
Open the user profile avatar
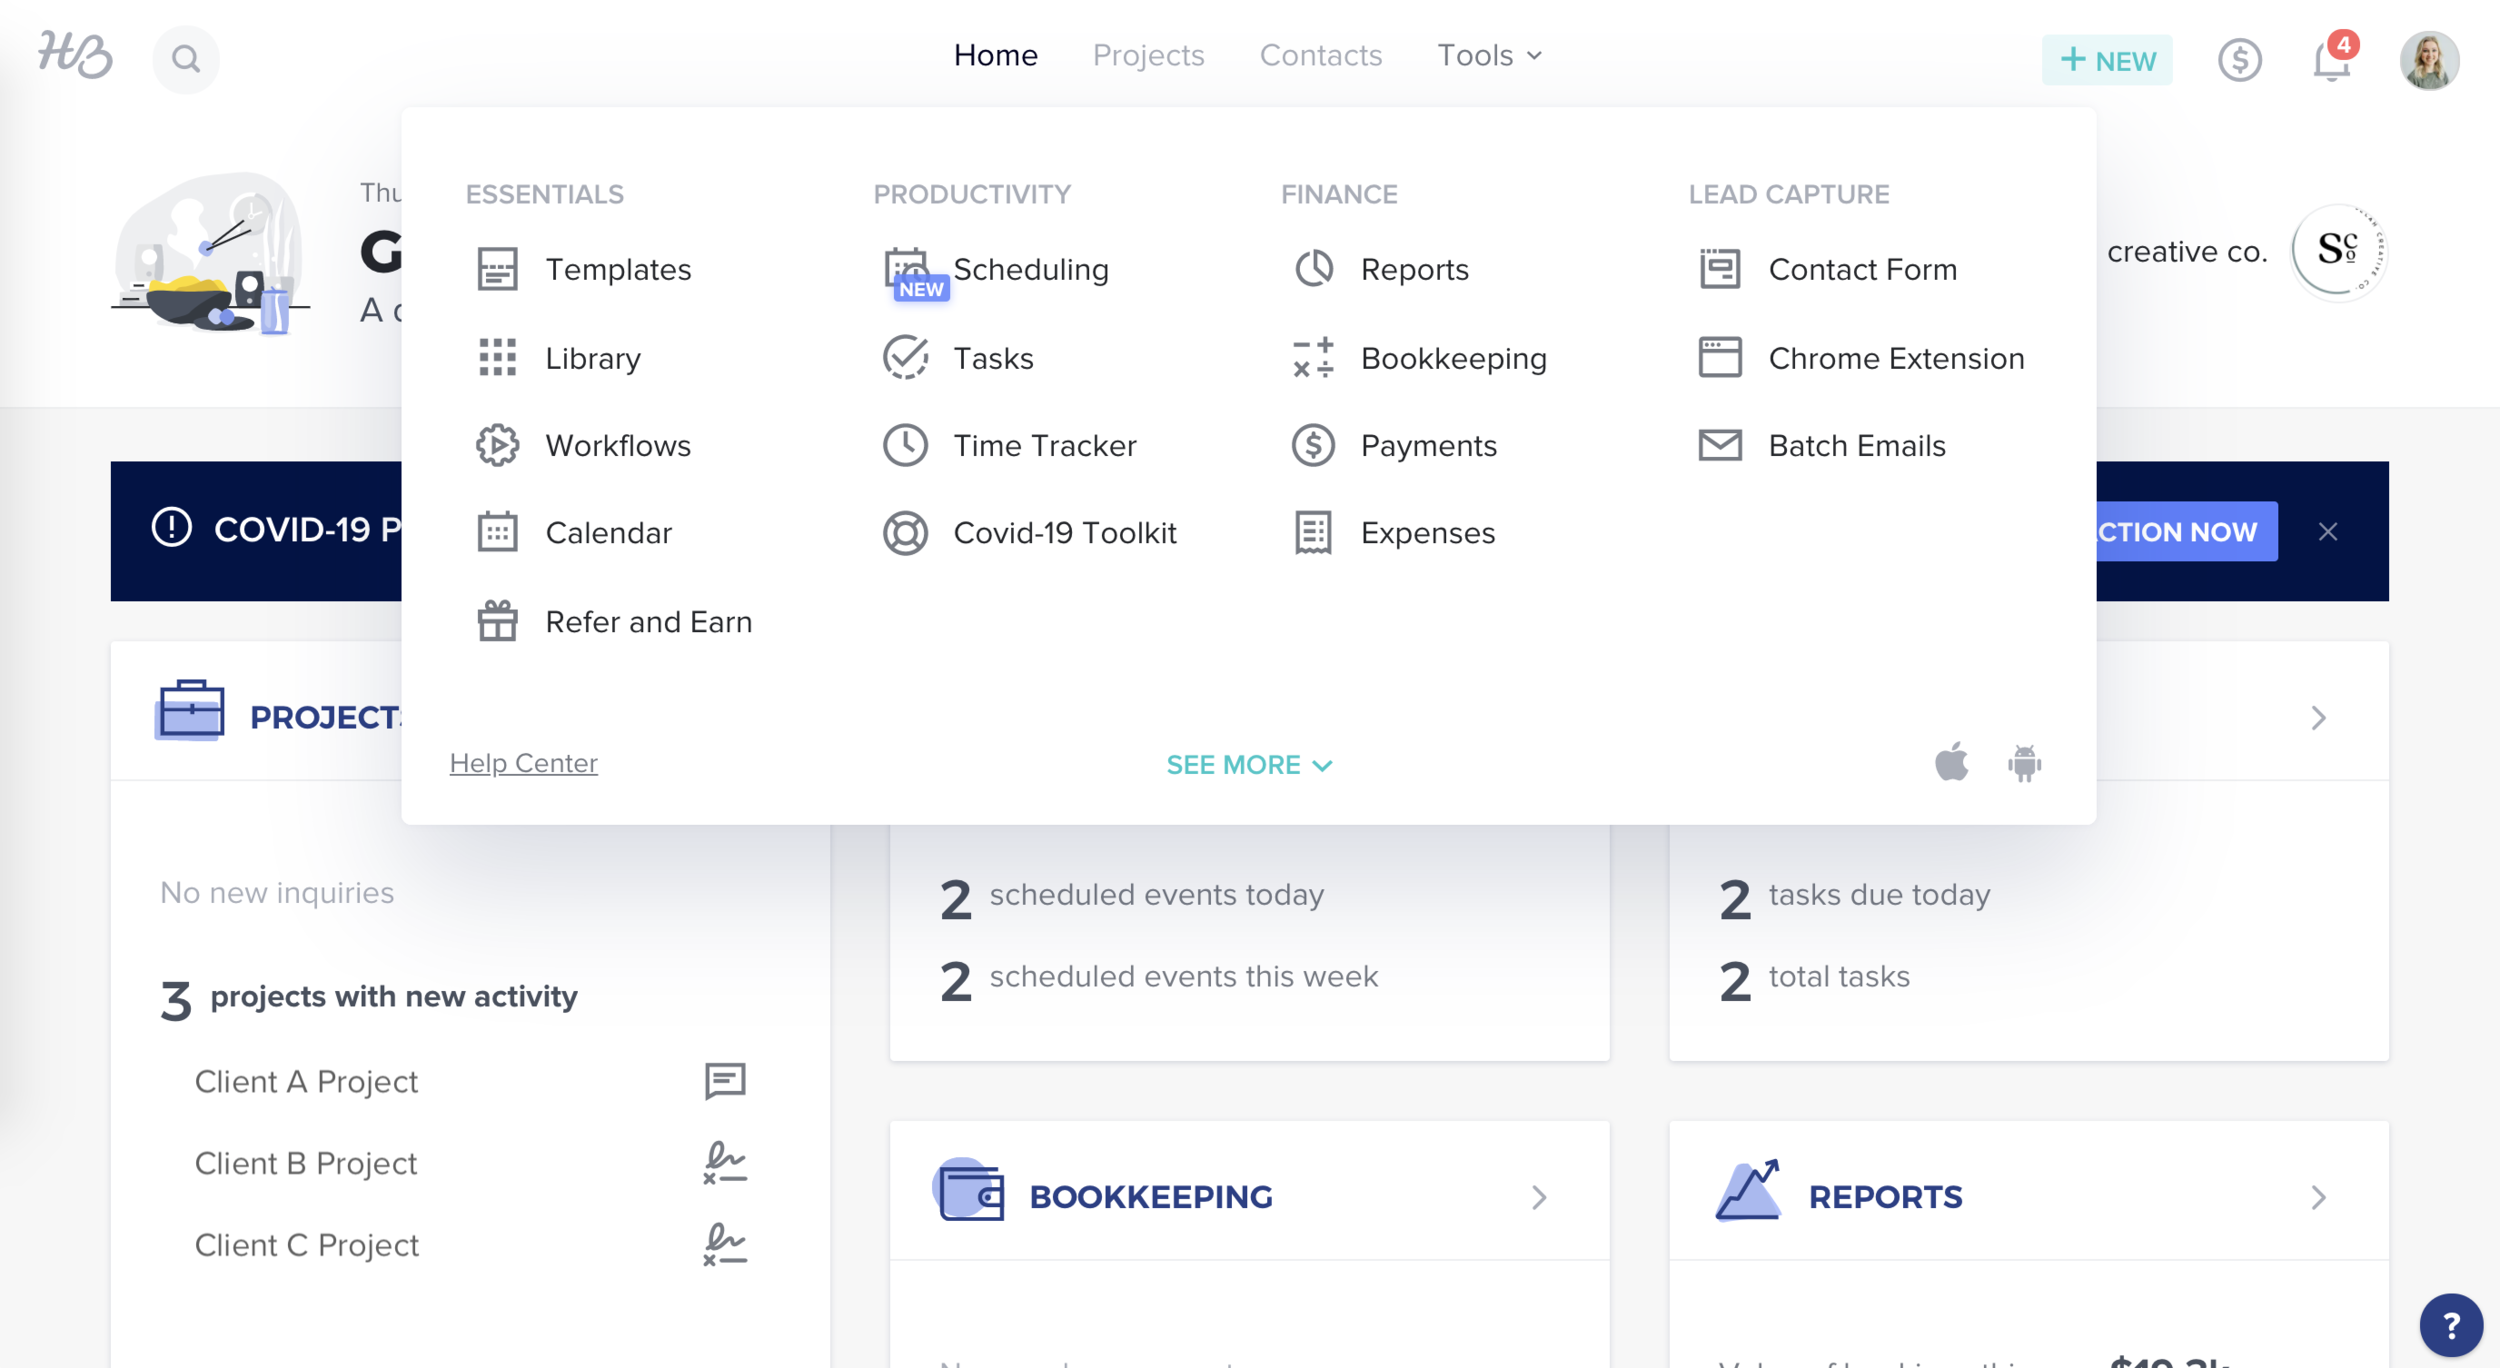[x=2429, y=60]
